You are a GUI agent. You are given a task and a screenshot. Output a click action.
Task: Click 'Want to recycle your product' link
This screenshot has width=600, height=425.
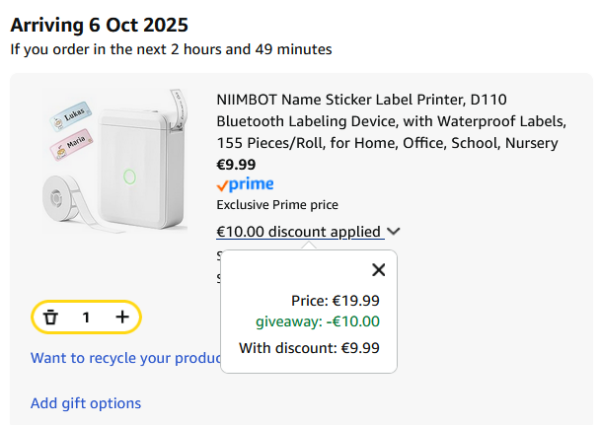click(x=125, y=358)
